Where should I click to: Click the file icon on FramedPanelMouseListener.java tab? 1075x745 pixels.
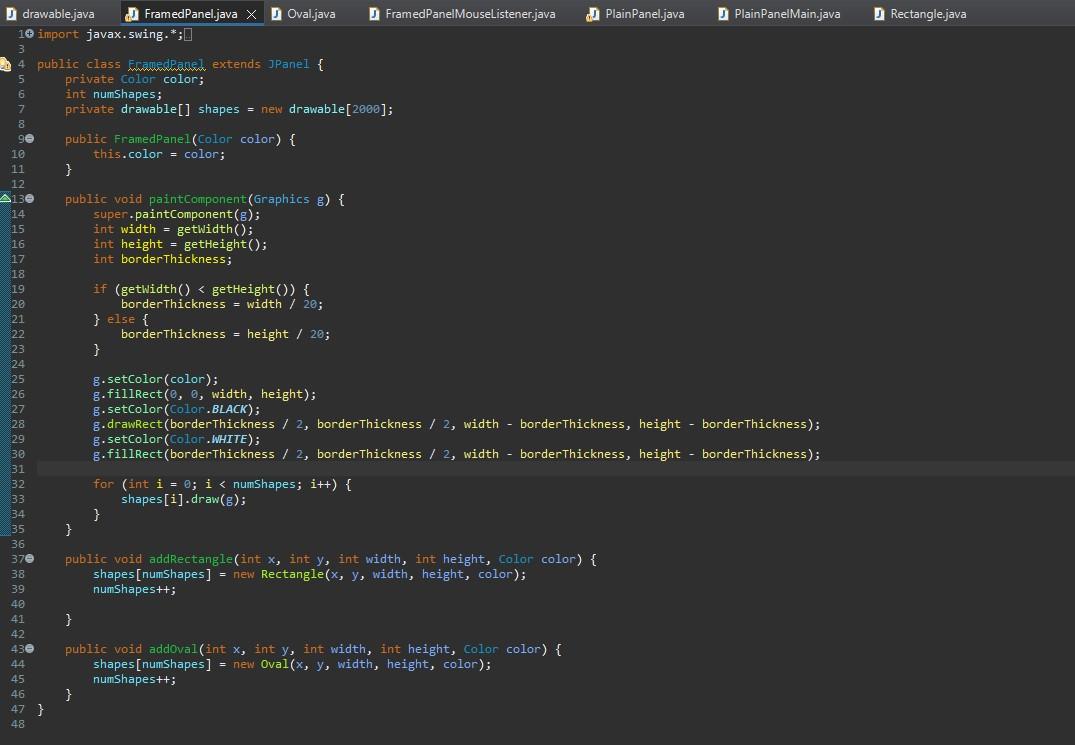click(374, 14)
